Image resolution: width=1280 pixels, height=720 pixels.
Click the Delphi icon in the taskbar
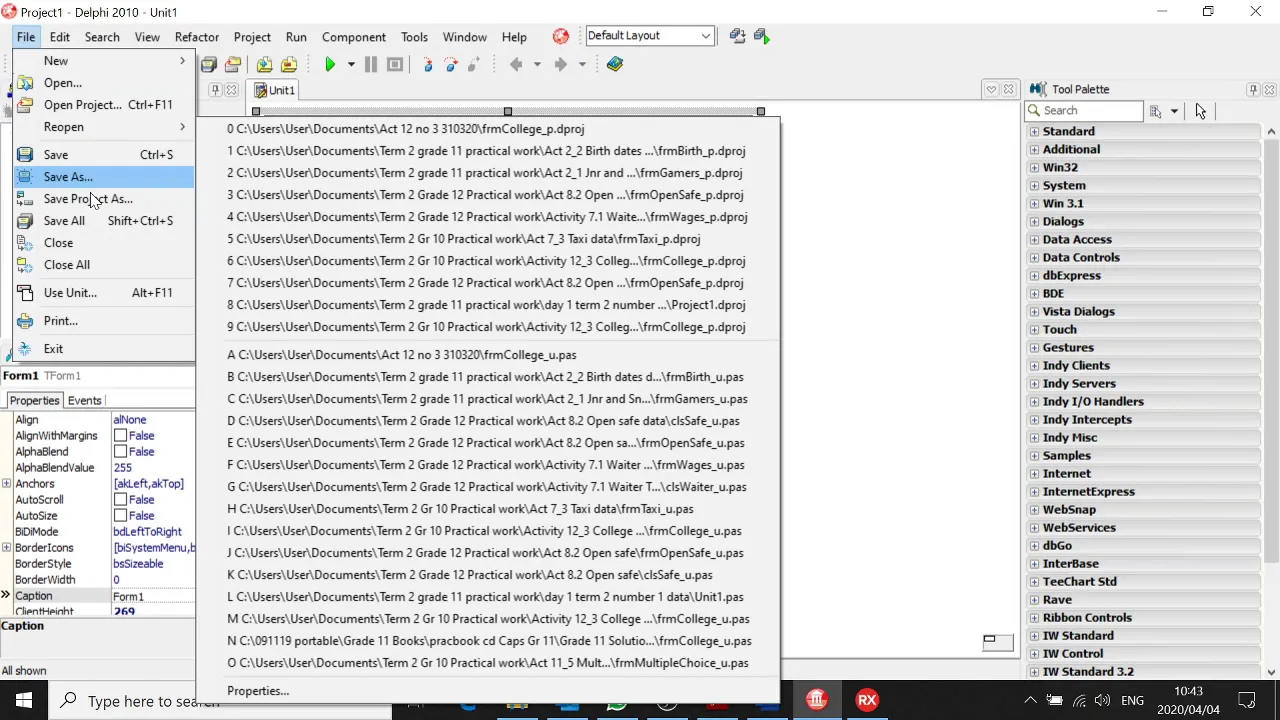[x=817, y=700]
